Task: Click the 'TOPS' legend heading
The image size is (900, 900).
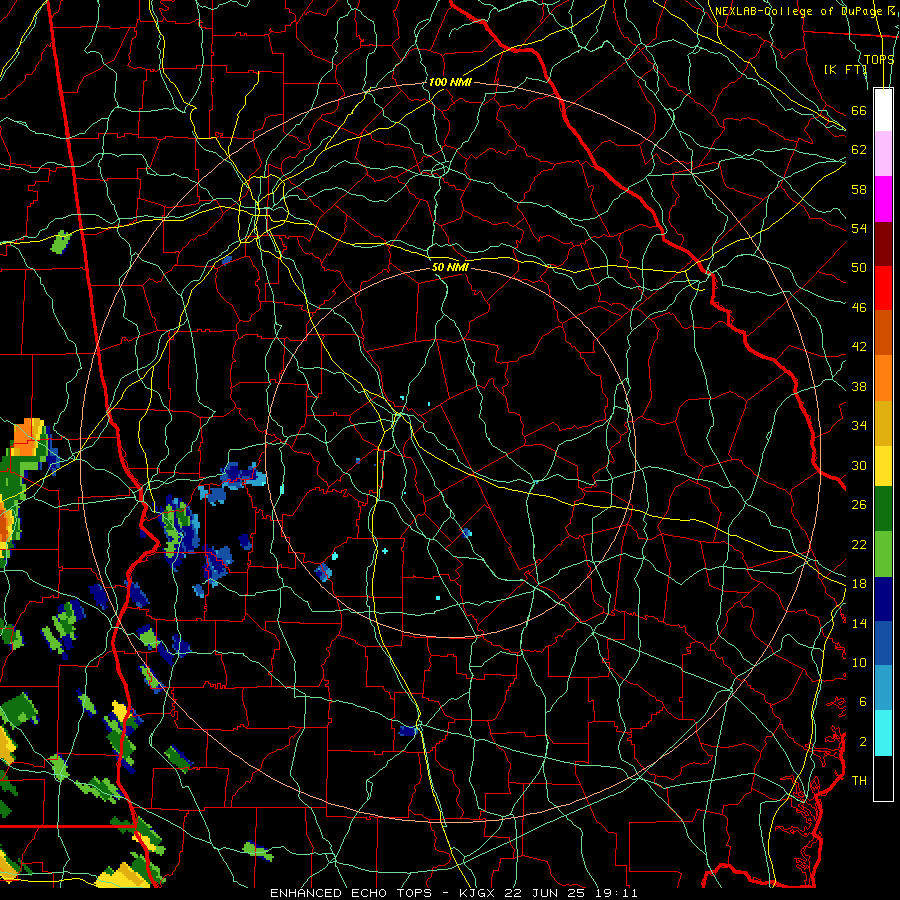Action: [x=879, y=59]
